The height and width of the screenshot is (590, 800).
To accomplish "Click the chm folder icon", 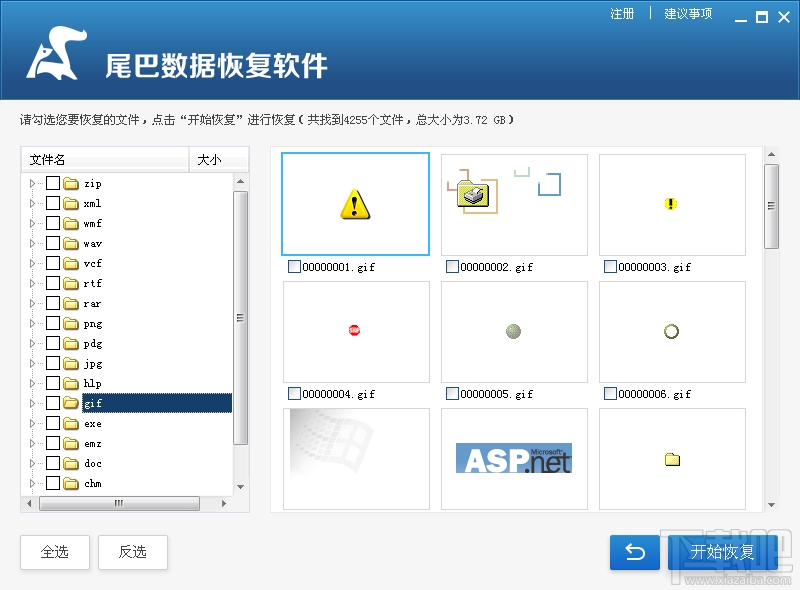I will (x=71, y=483).
